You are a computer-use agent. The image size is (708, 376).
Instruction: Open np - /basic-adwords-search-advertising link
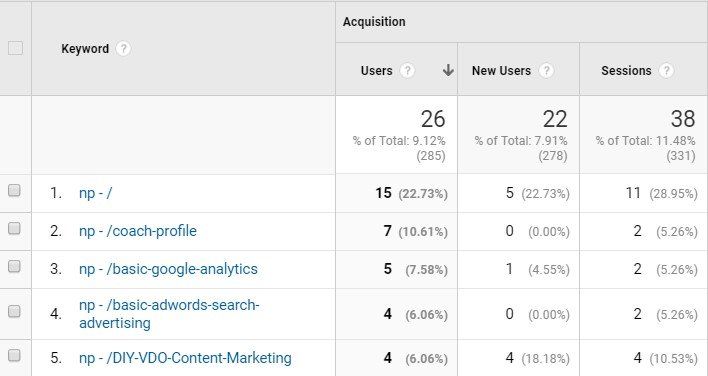click(x=169, y=314)
